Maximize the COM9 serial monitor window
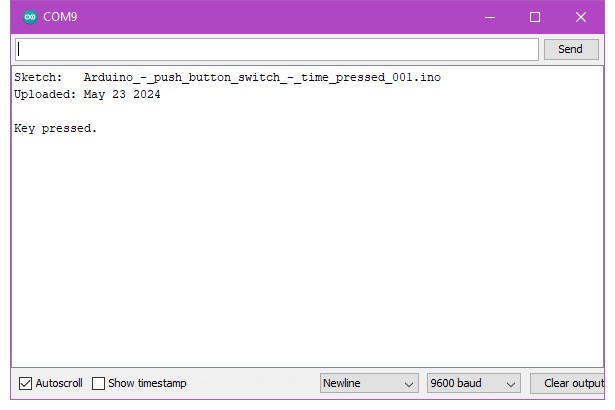Viewport: 615px width, 410px height. pos(535,17)
